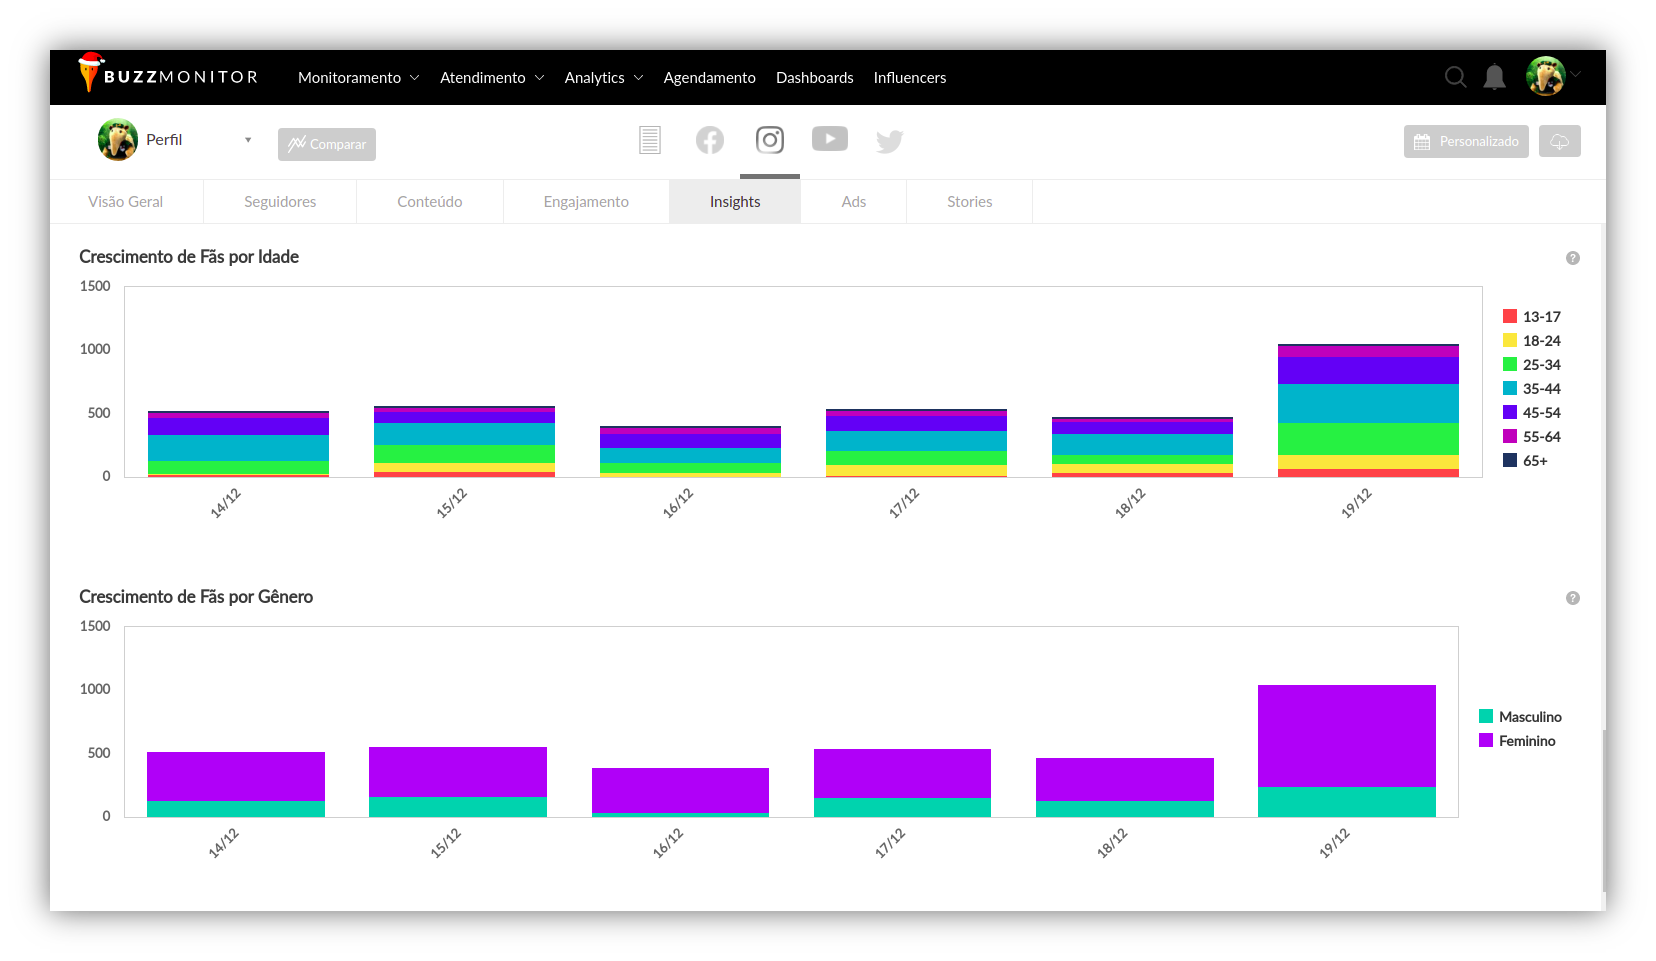Toggle the 65+ age series in legend
Viewport: 1656px width, 961px height.
1525,461
